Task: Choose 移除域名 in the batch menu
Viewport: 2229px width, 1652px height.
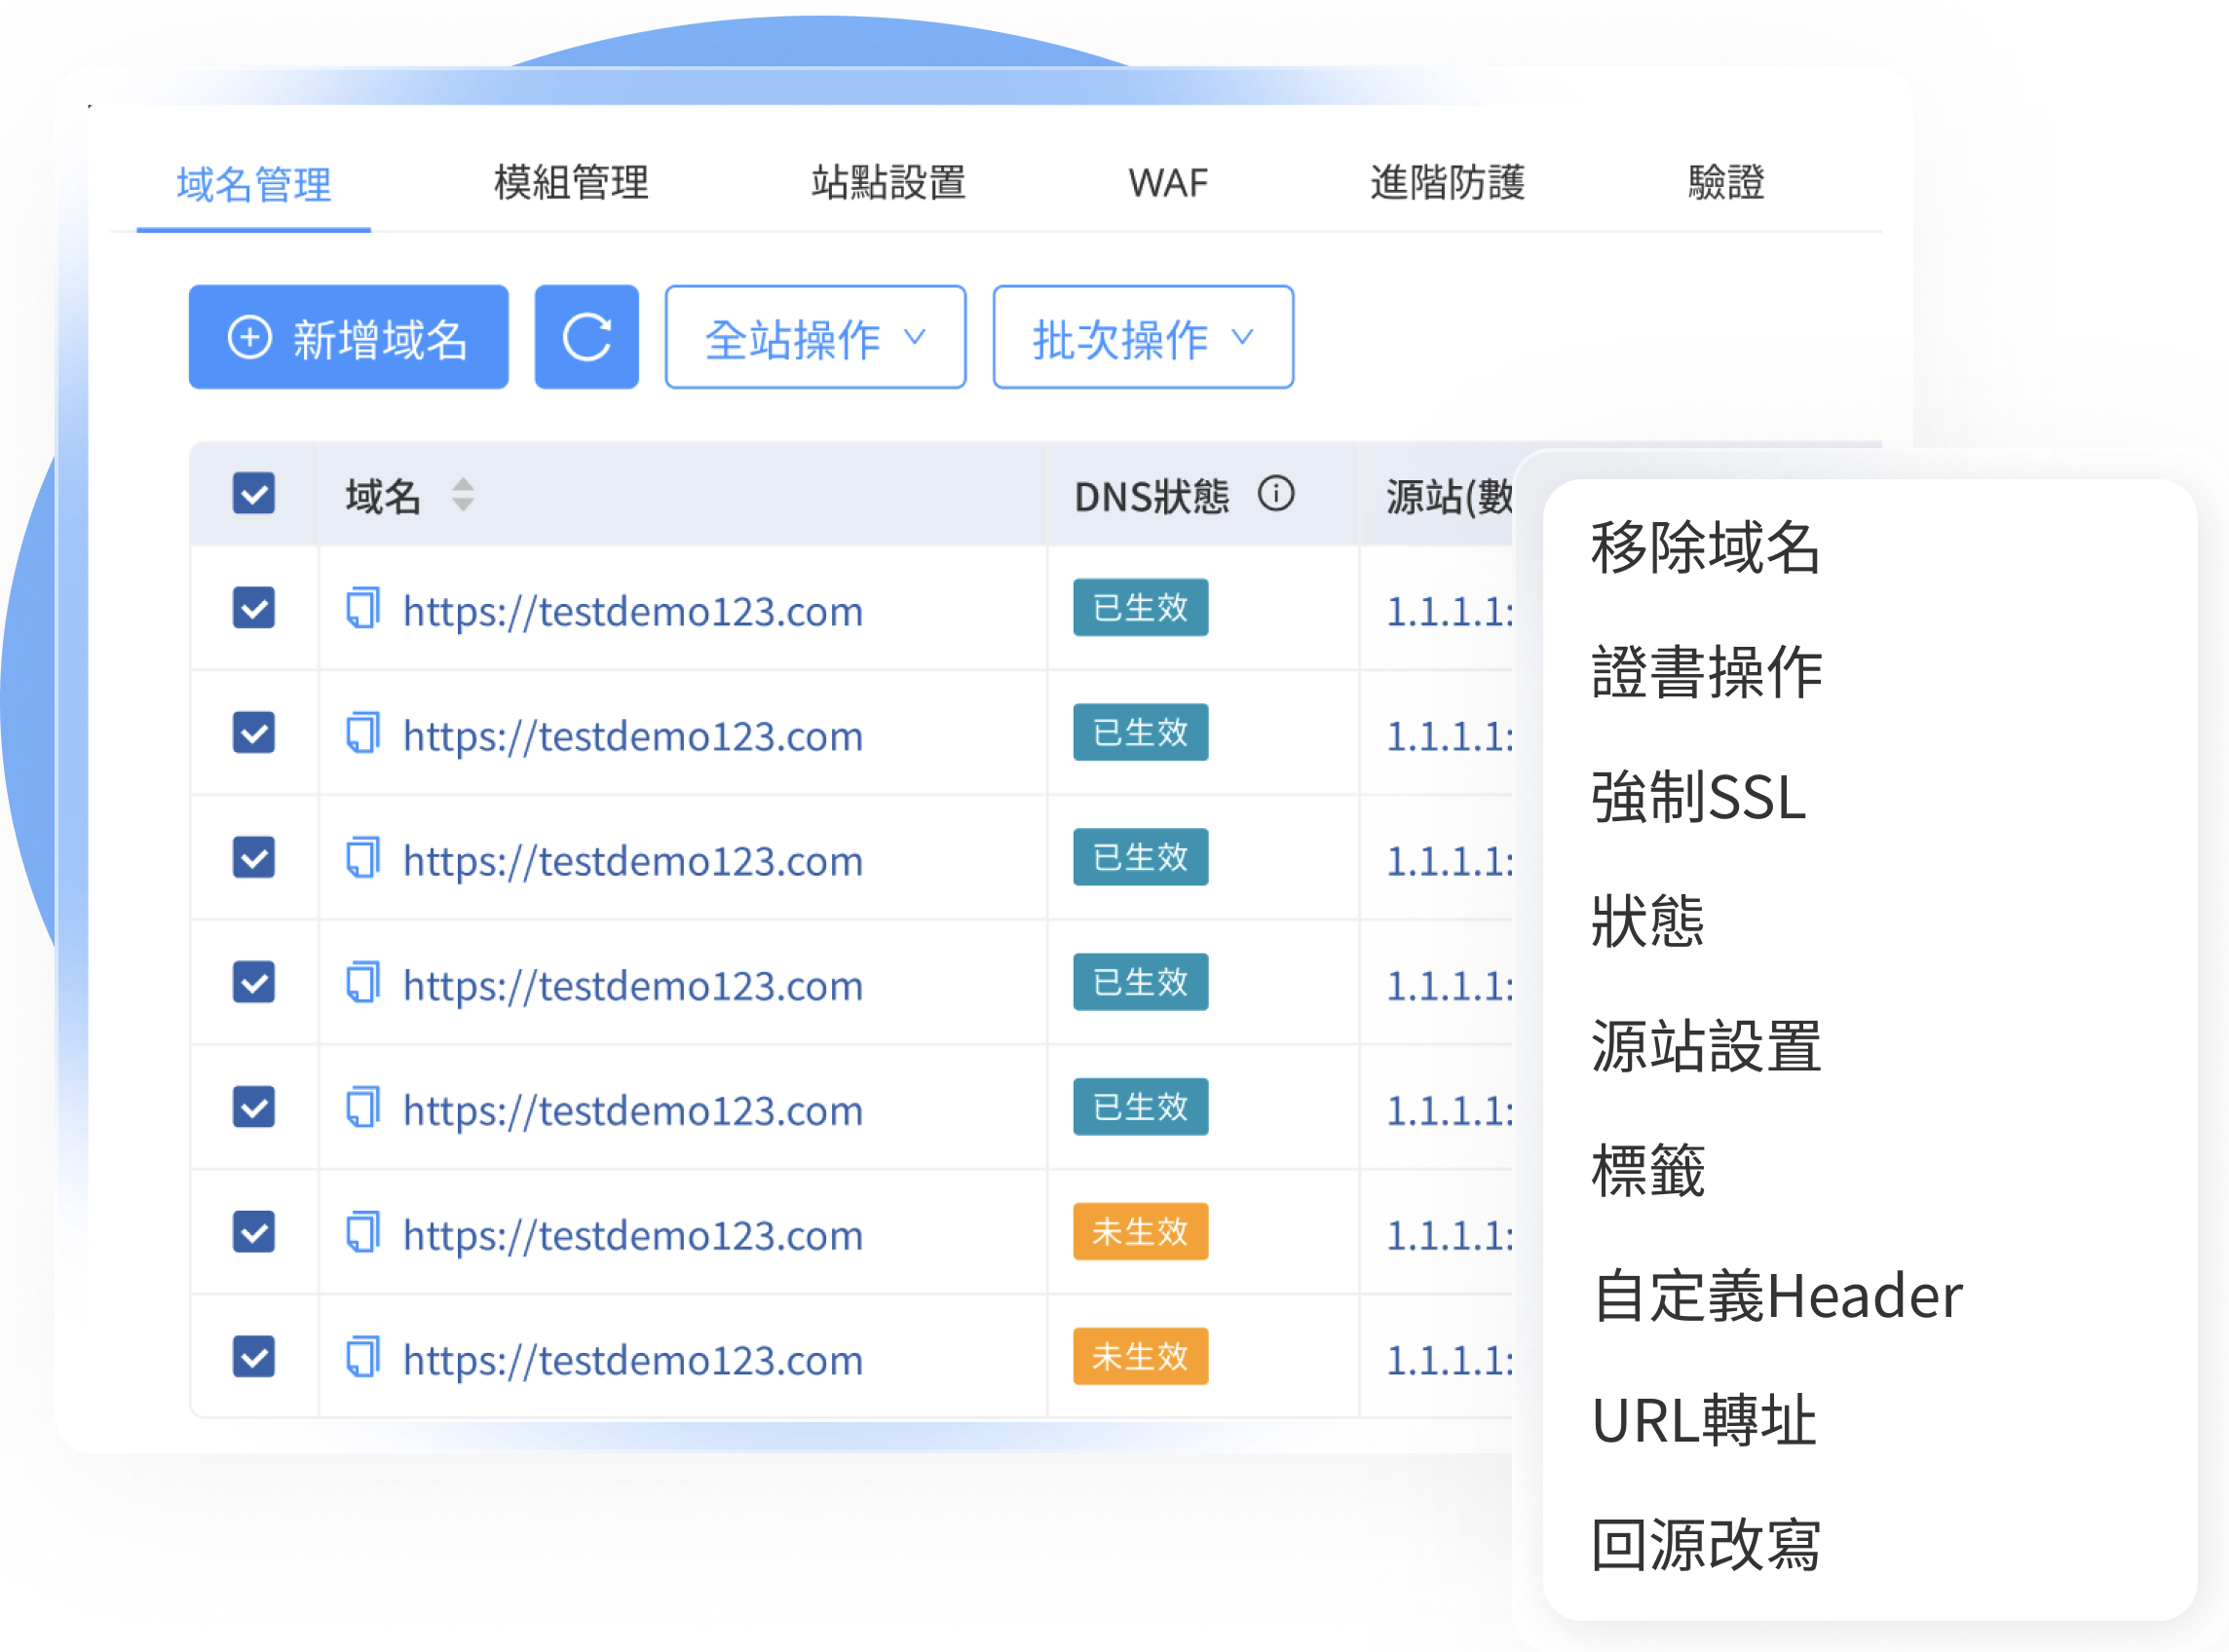Action: click(1706, 548)
